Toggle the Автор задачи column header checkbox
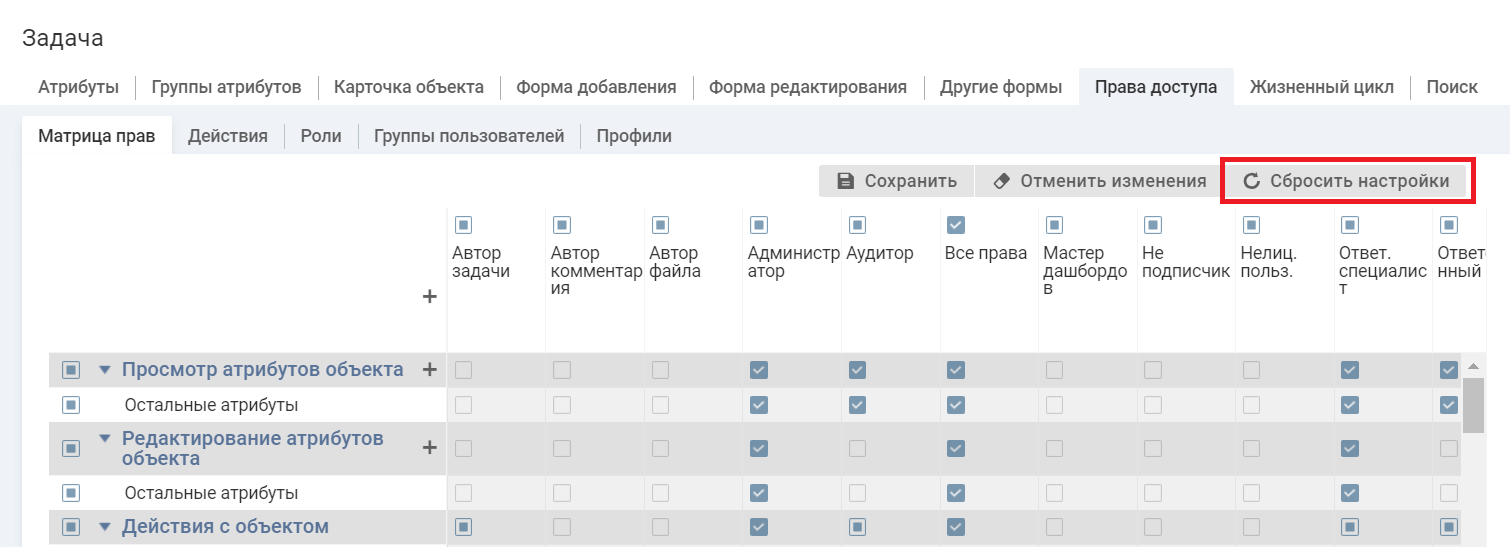1510x547 pixels. (x=463, y=225)
